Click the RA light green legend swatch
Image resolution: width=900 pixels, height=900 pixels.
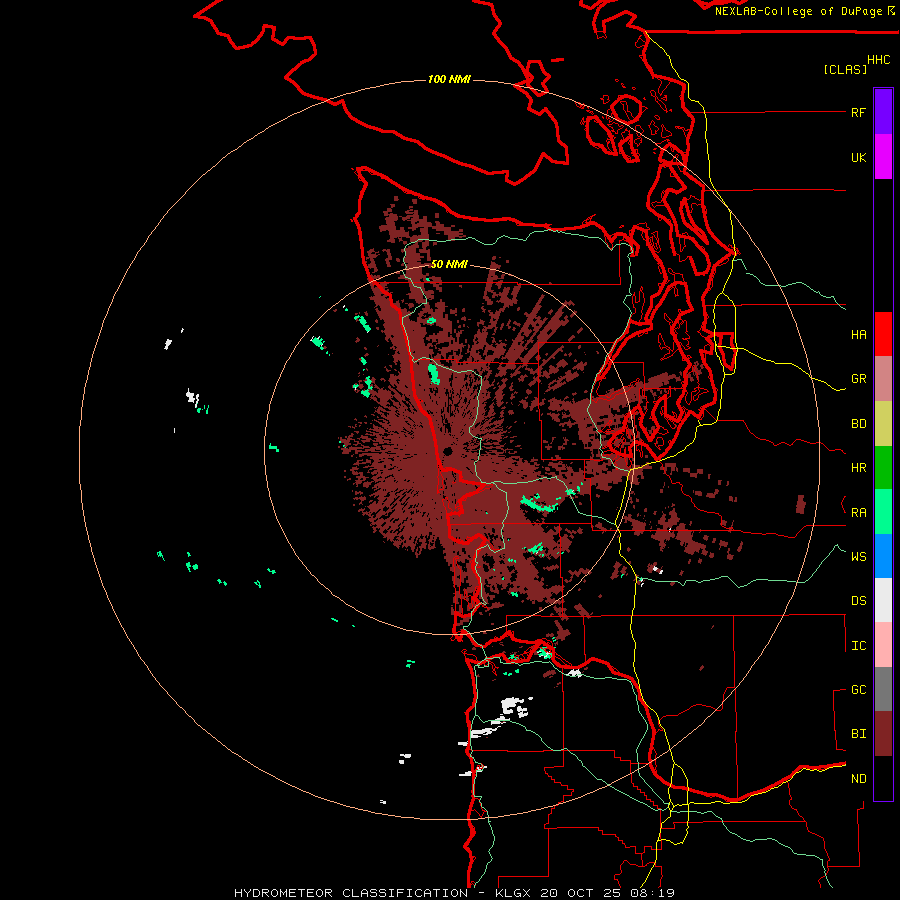883,512
